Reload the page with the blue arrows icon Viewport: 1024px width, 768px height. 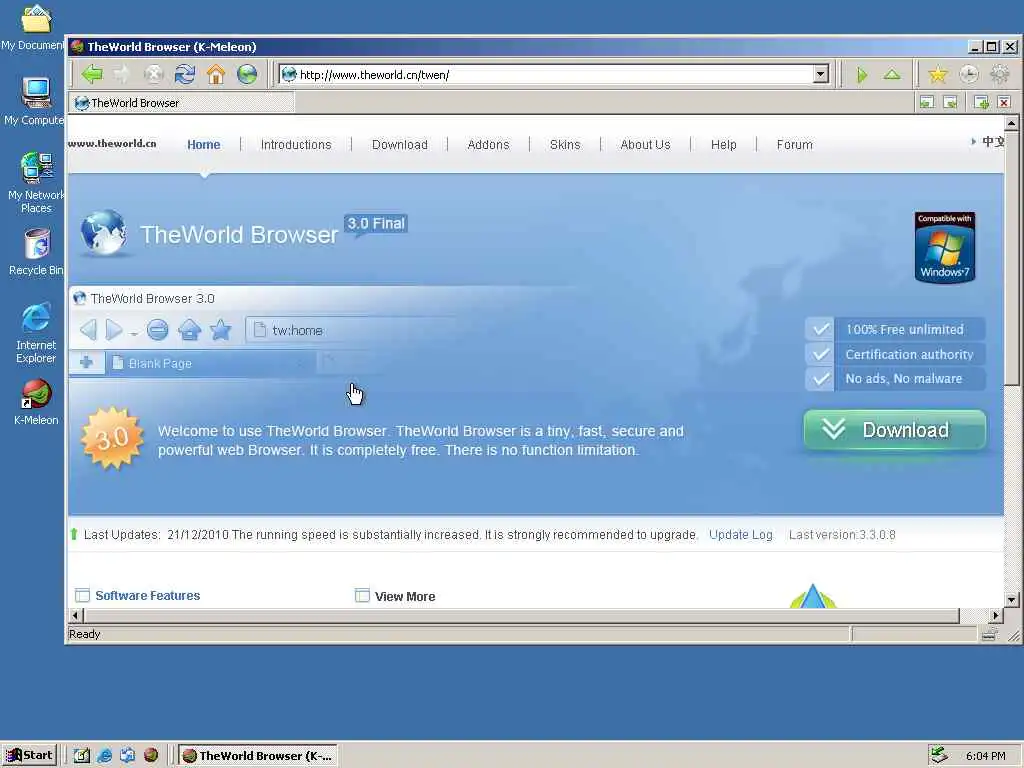click(x=185, y=74)
